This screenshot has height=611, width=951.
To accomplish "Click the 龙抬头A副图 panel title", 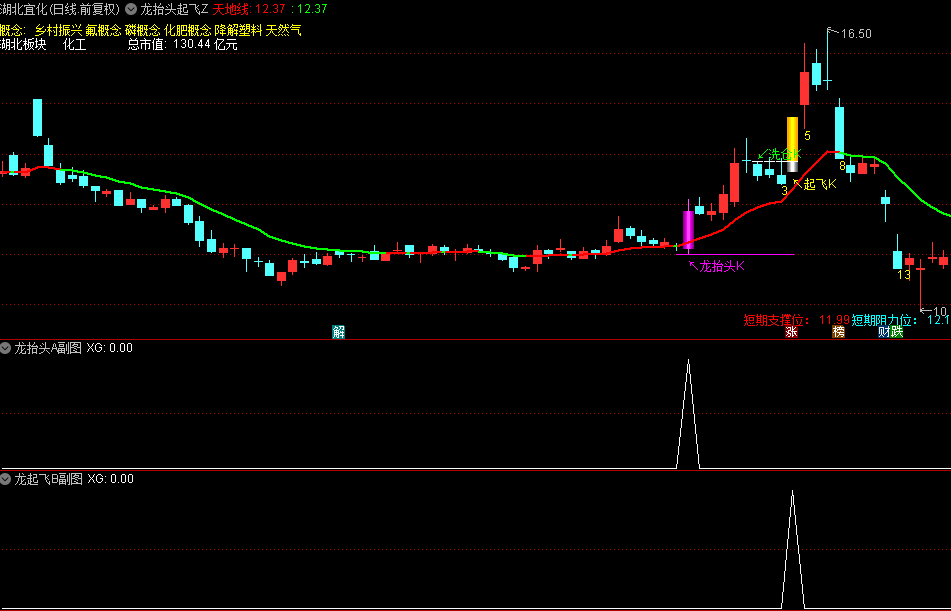I will tap(48, 348).
